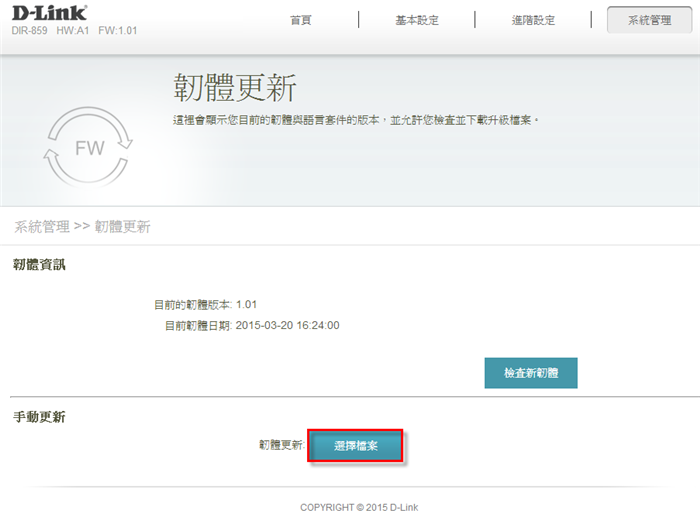Screen dimensions: 700x513
Task: Go to the 進階設定 tab
Action: pyautogui.click(x=532, y=20)
